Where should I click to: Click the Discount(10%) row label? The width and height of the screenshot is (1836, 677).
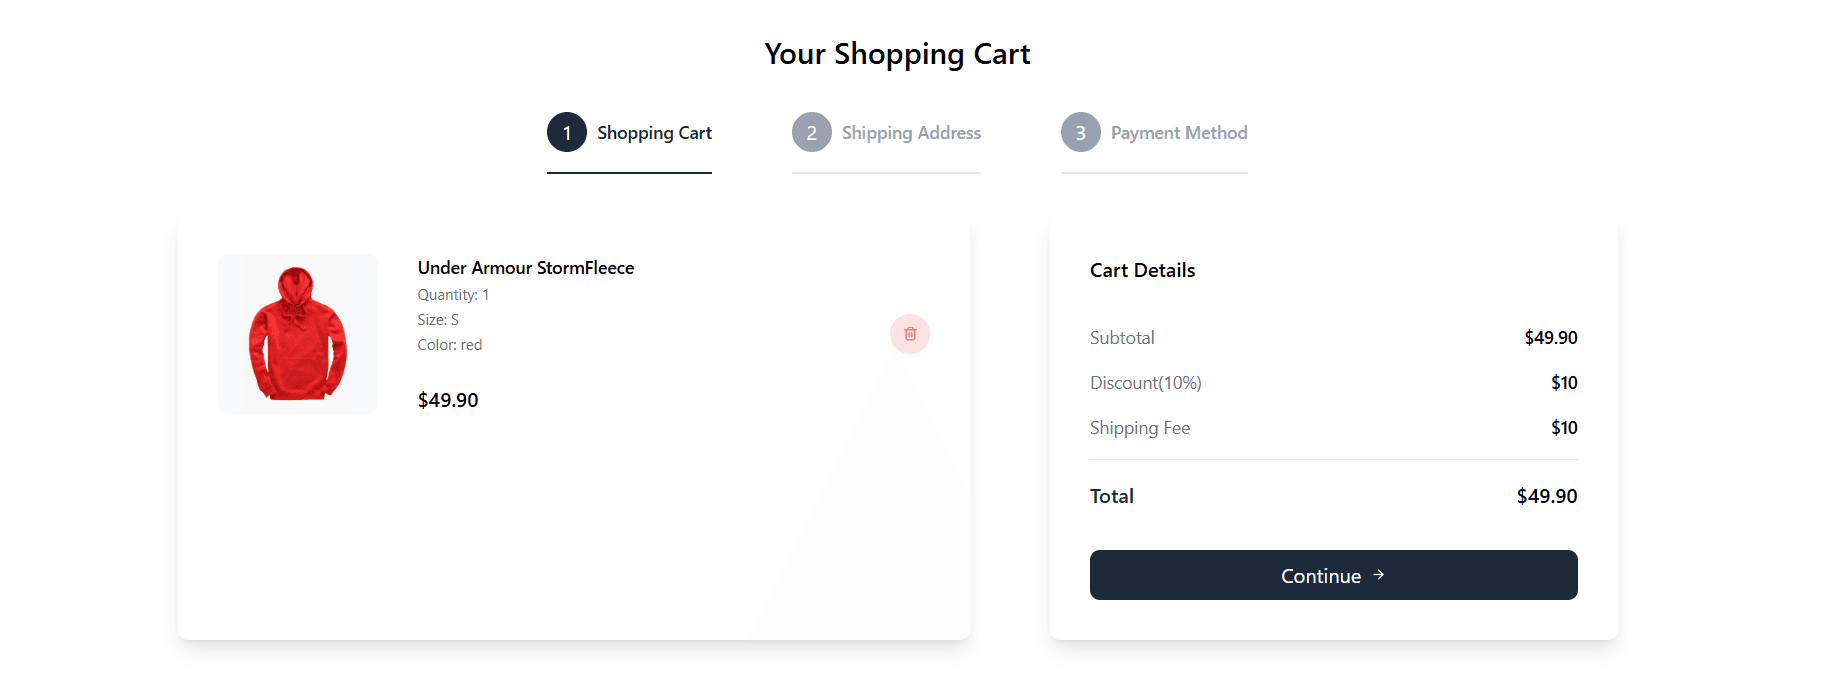pyautogui.click(x=1146, y=383)
